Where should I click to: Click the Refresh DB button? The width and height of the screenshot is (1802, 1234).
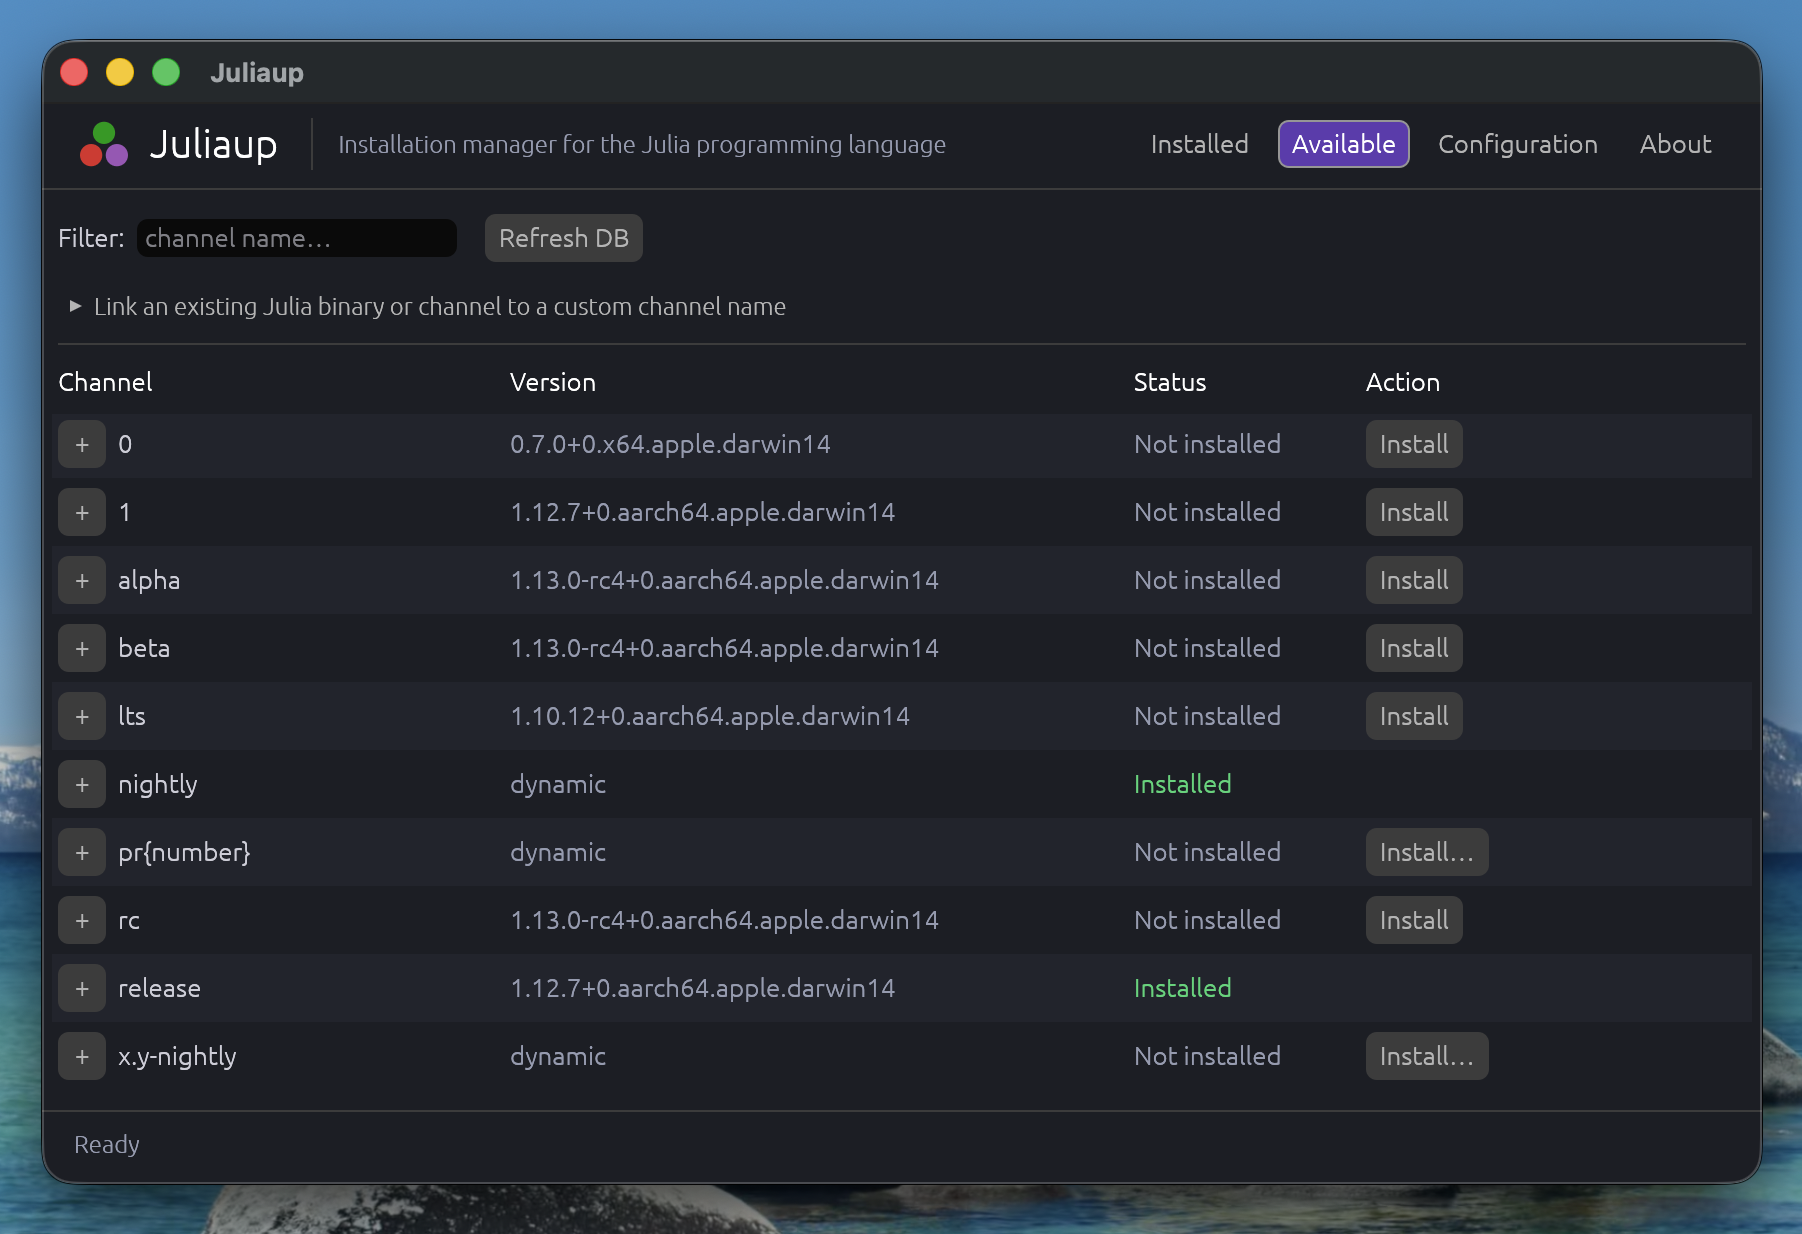click(564, 238)
